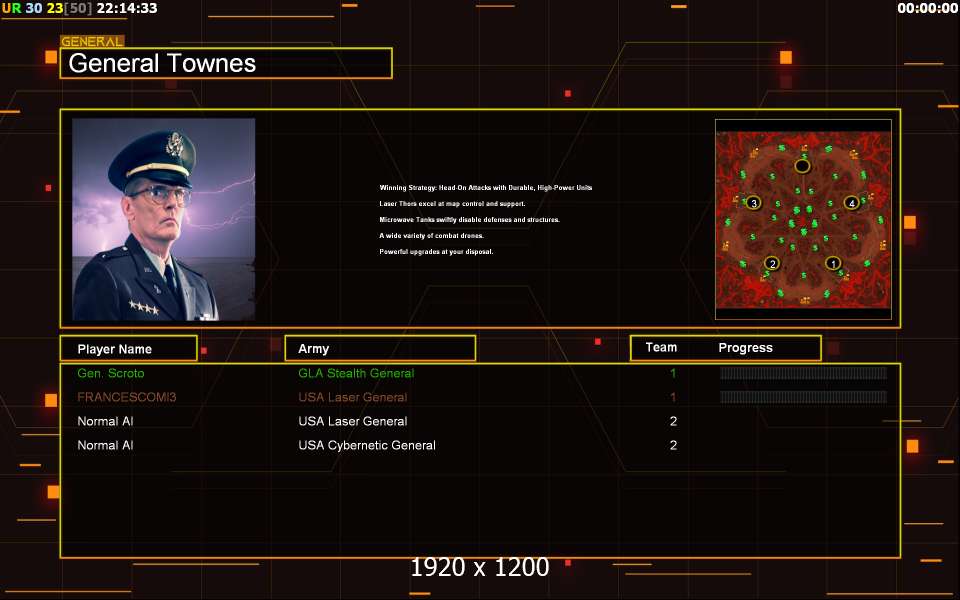Image resolution: width=960 pixels, height=600 pixels.
Task: Click Normal AI name beside USA Laser General
Action: point(105,421)
